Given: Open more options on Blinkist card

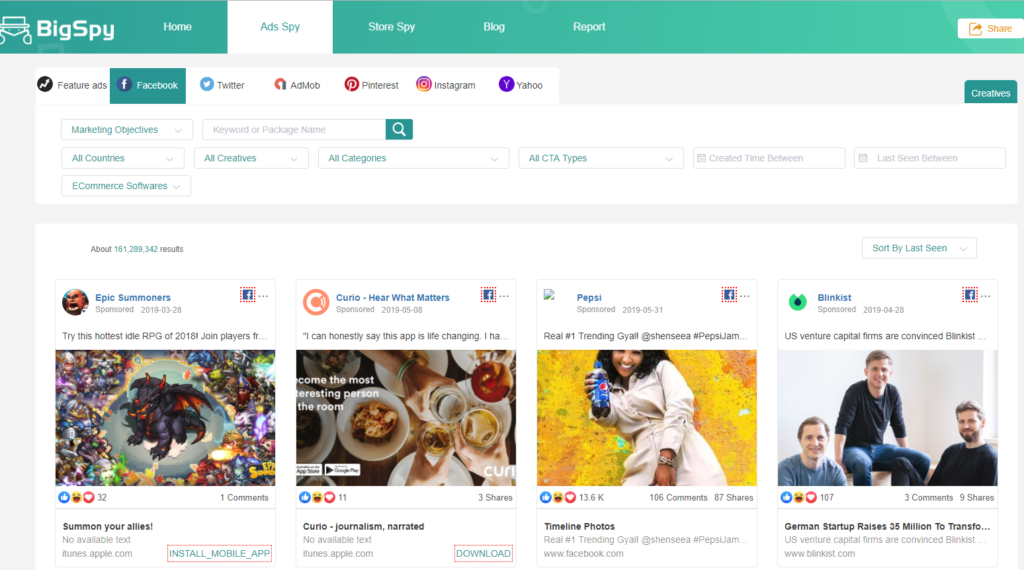Looking at the screenshot, I should [x=986, y=296].
